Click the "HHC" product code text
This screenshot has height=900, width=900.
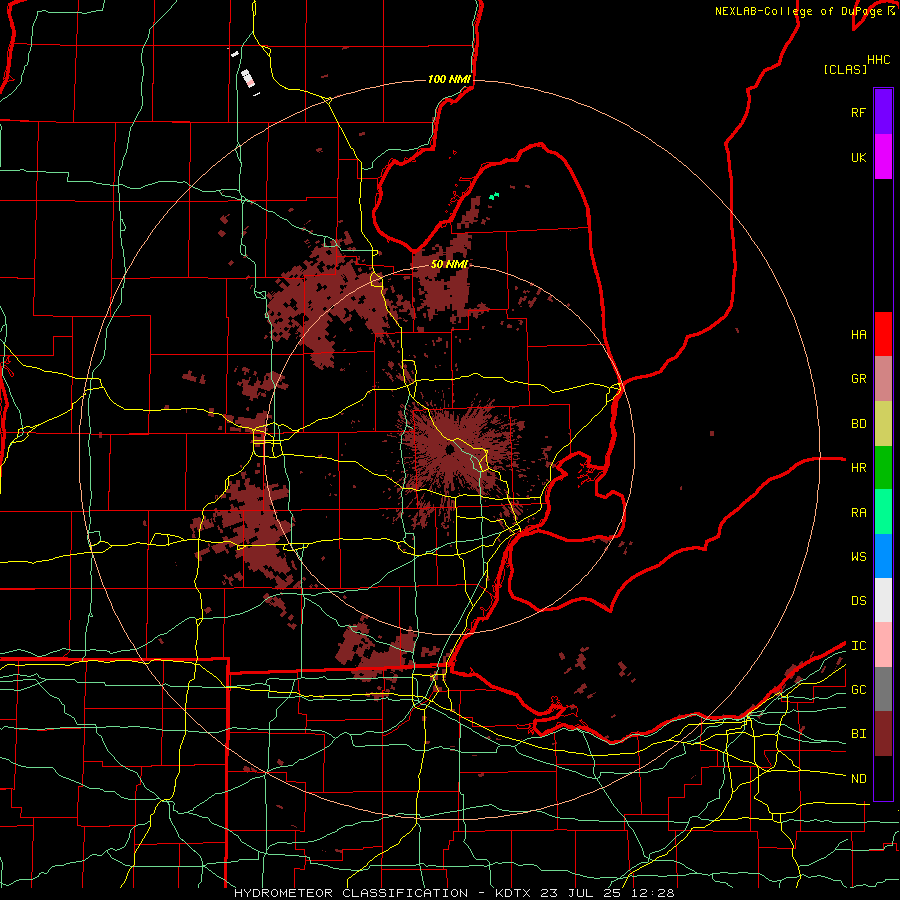878,60
